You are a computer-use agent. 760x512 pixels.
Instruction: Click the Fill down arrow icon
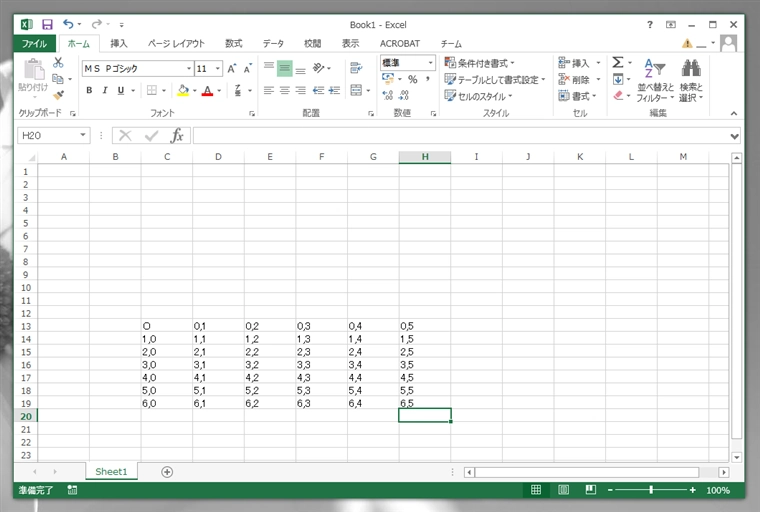click(618, 79)
